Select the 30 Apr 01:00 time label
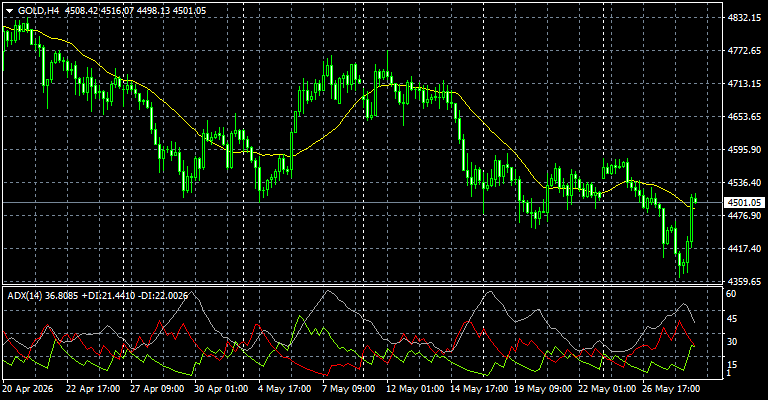Image resolution: width=768 pixels, height=400 pixels. point(221,389)
